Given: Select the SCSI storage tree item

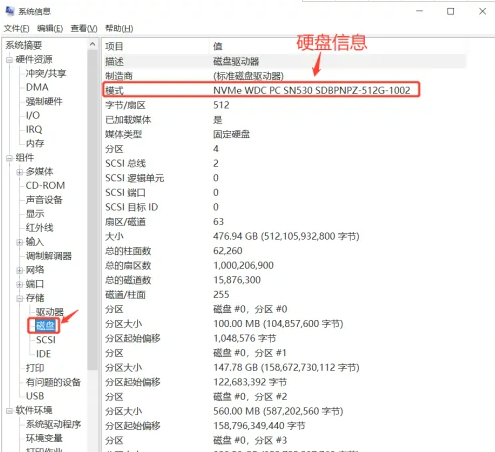Looking at the screenshot, I should click(x=46, y=340).
